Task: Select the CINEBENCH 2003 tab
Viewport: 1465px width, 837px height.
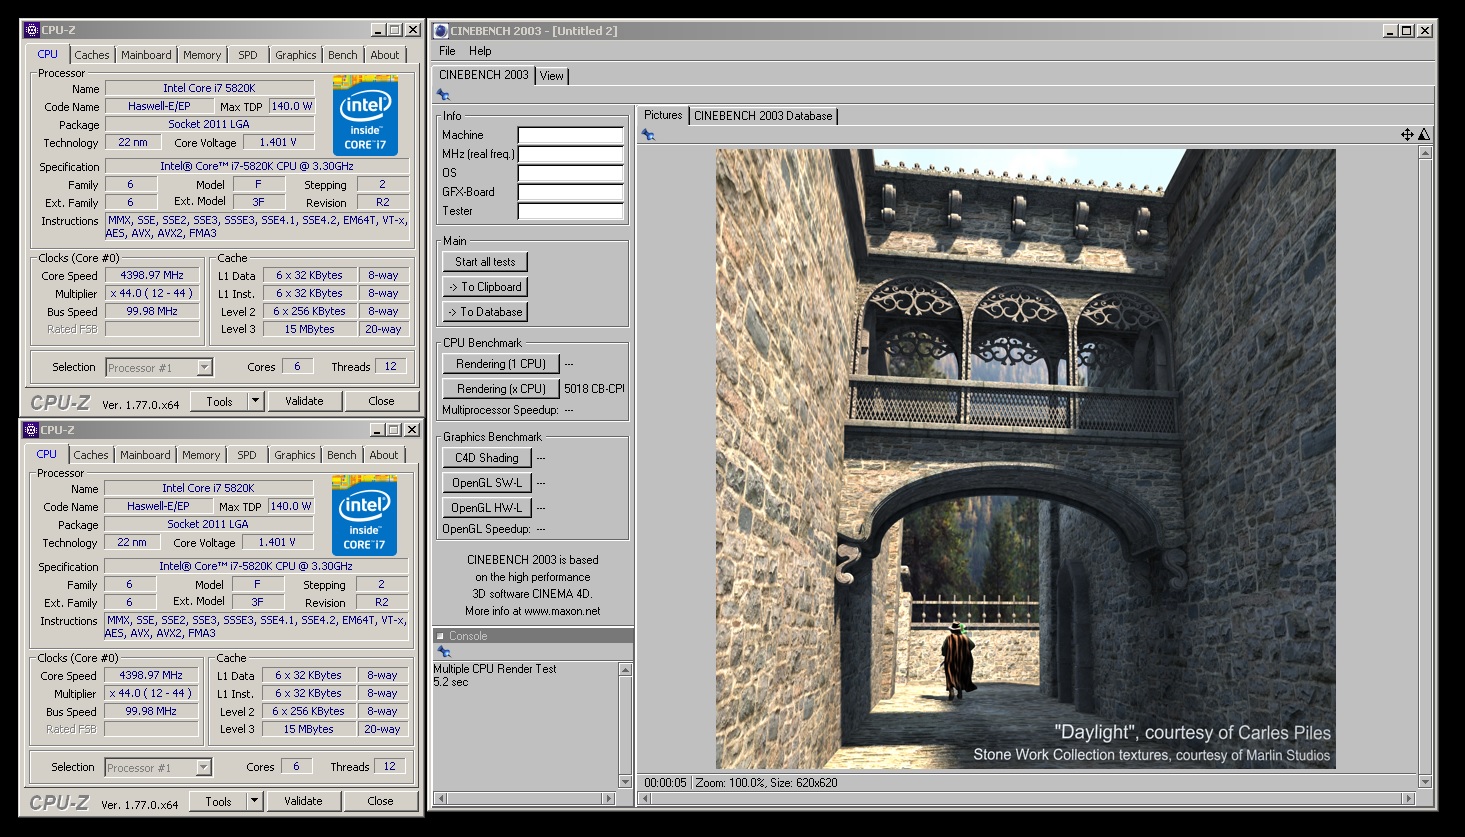Action: click(484, 75)
